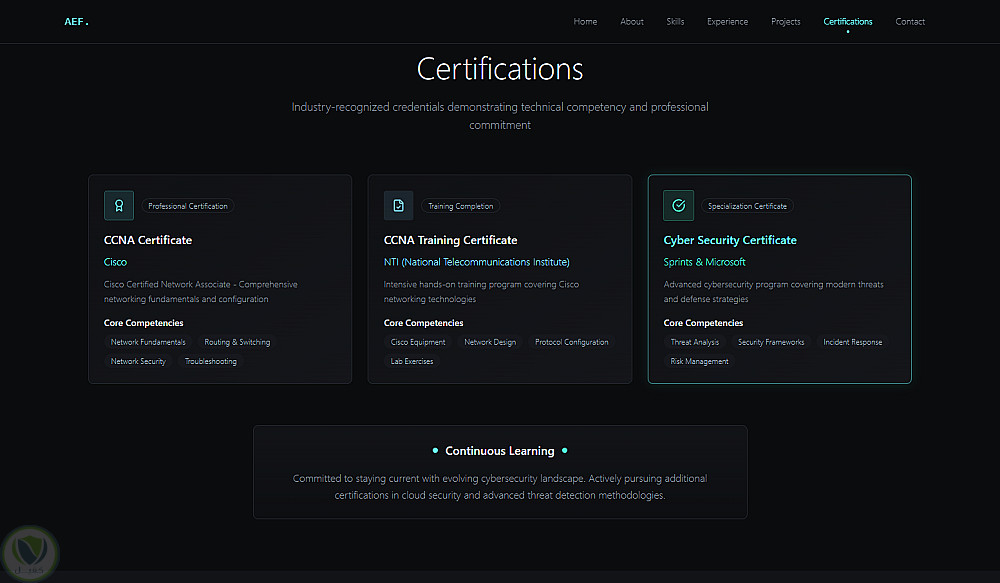Open the Home navigation link

585,22
